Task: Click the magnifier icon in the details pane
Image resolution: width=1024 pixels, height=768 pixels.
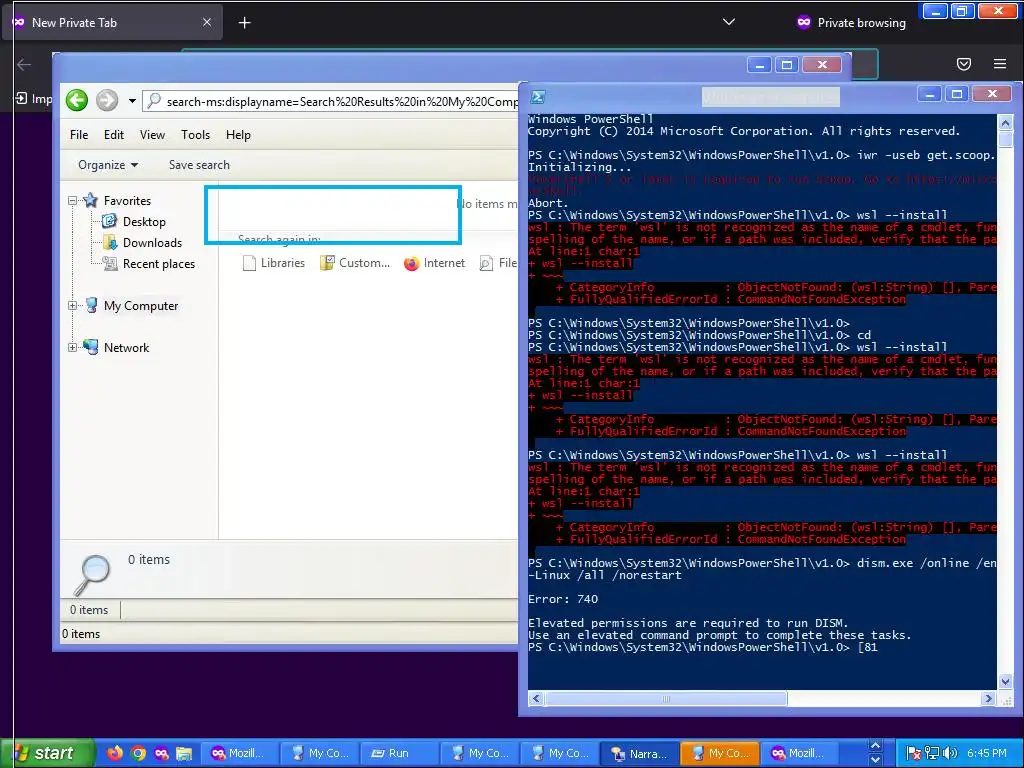Action: (92, 575)
